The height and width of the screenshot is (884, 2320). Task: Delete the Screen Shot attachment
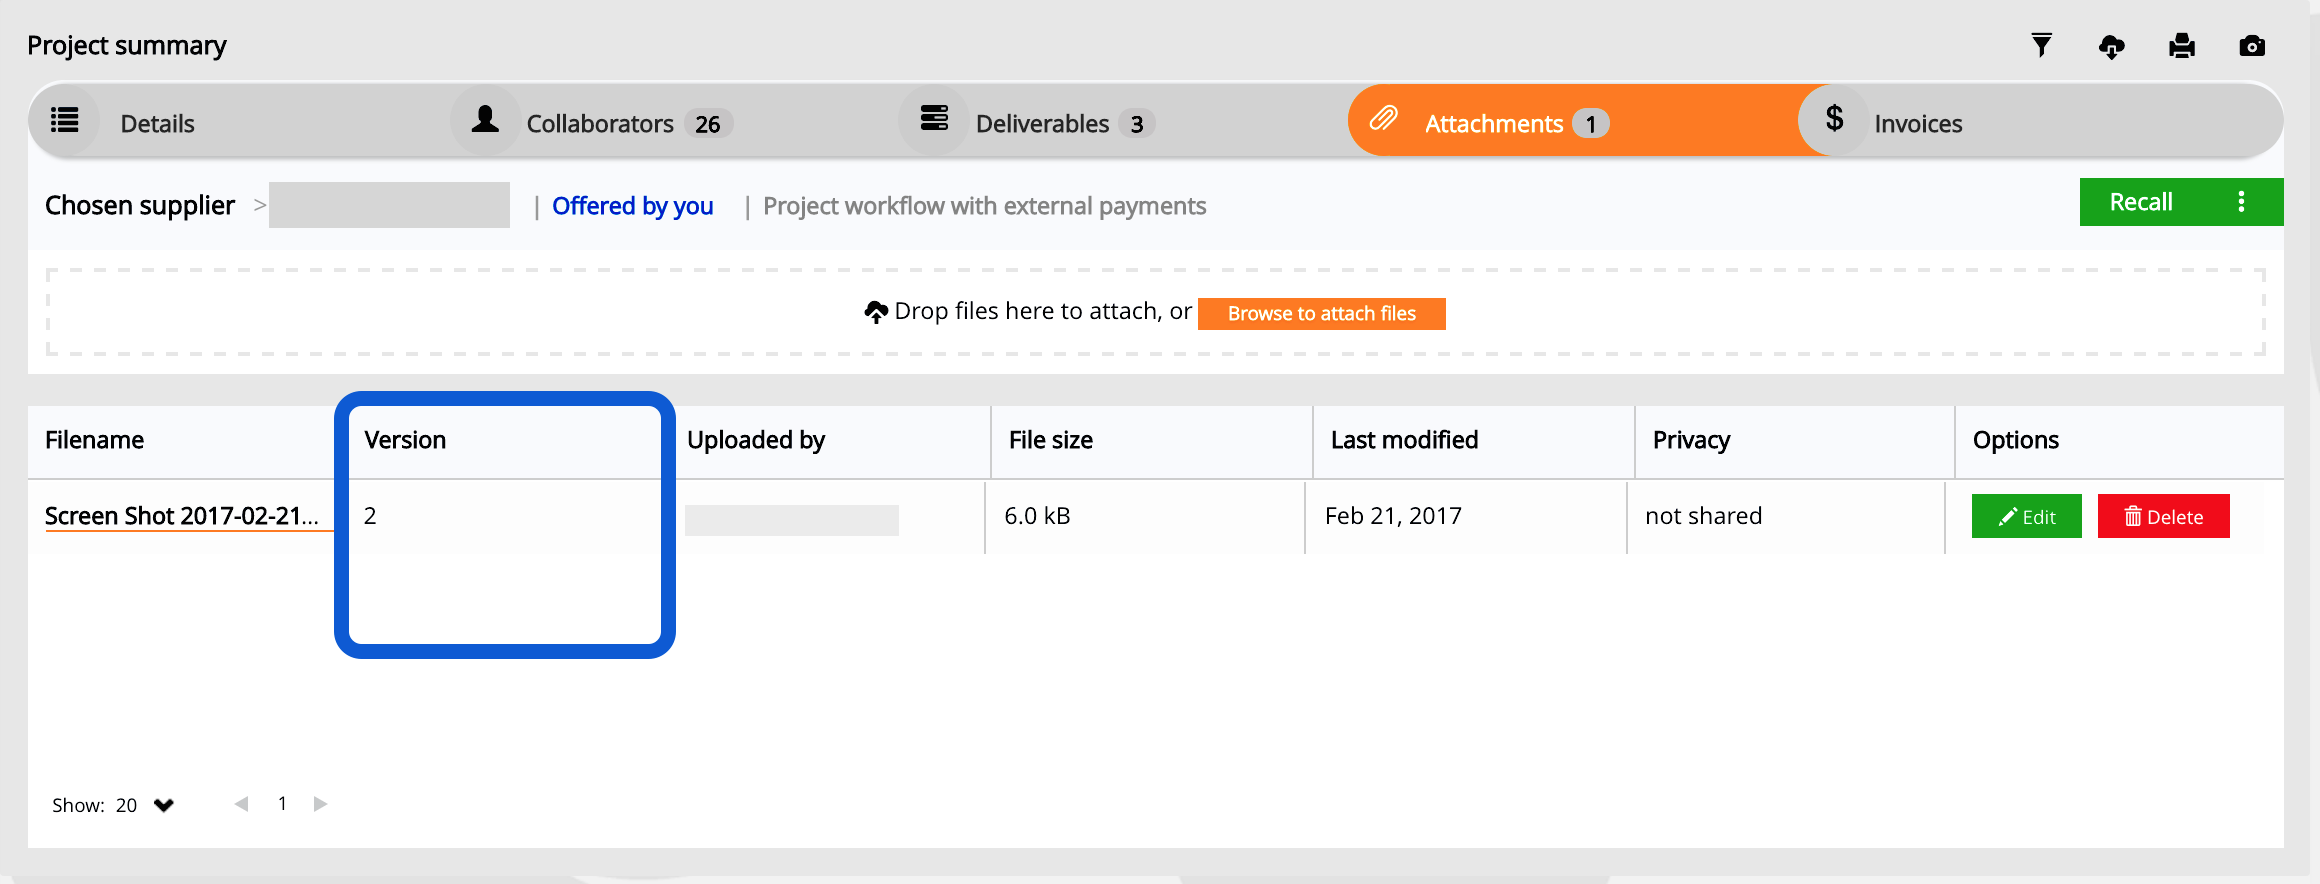click(x=2163, y=517)
